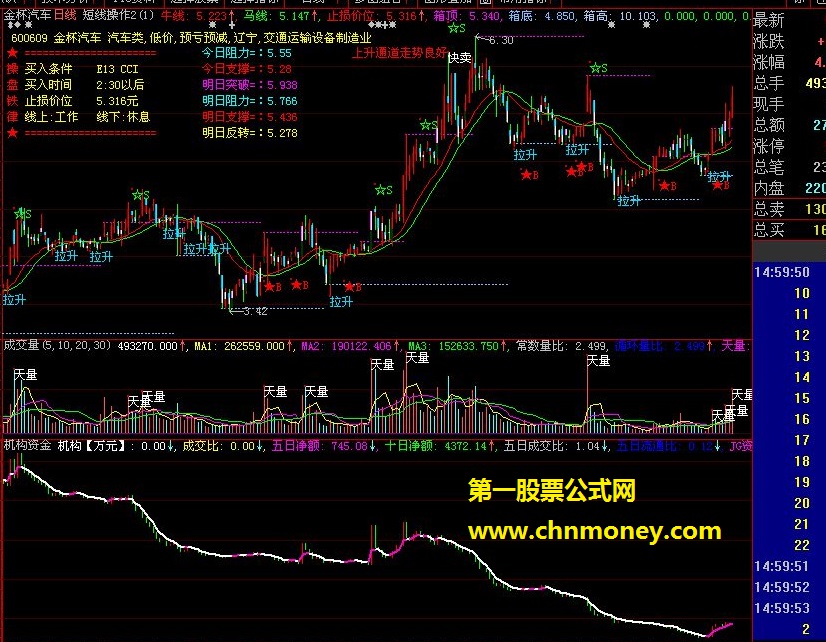This screenshot has width=826, height=642.
Task: Click the bottom red star in the legend
Action: [12, 133]
